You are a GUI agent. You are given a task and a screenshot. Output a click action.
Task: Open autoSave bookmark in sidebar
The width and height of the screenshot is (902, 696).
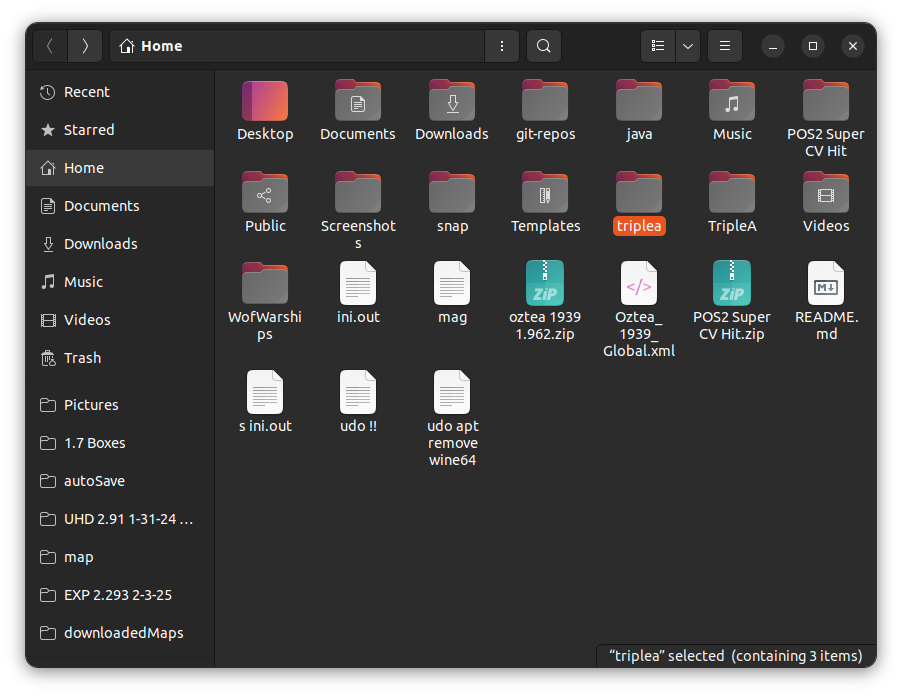(120, 481)
